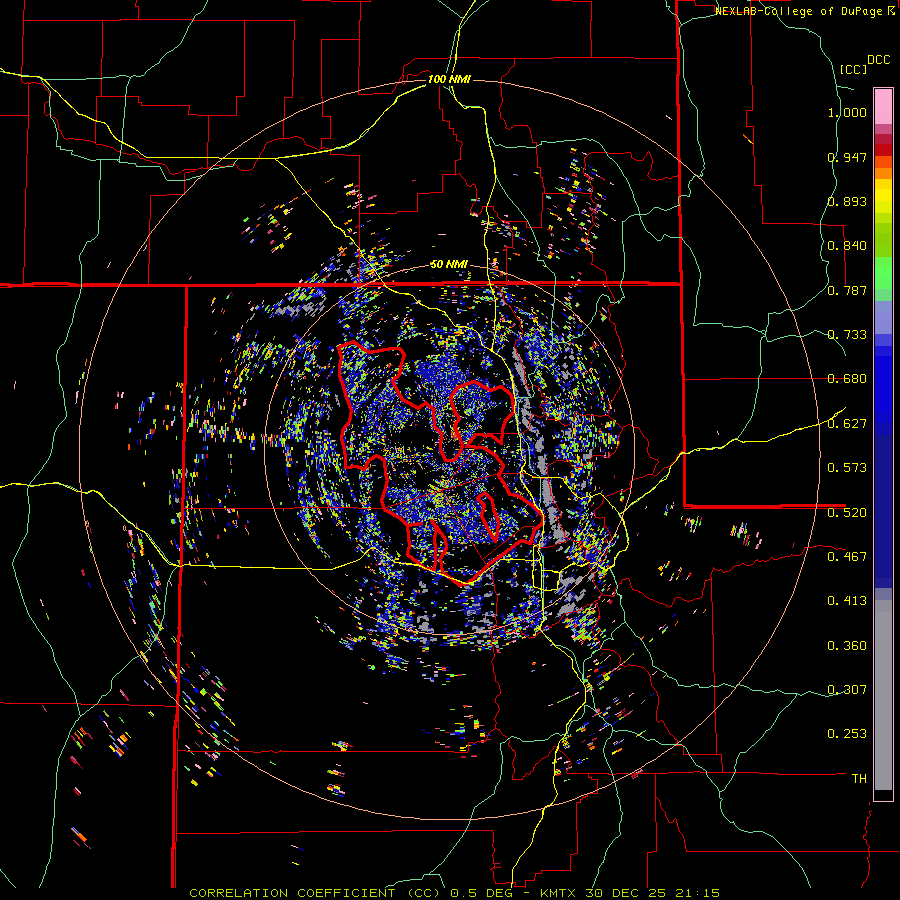
Task: Click the 0.733 scale value
Action: pyautogui.click(x=847, y=335)
